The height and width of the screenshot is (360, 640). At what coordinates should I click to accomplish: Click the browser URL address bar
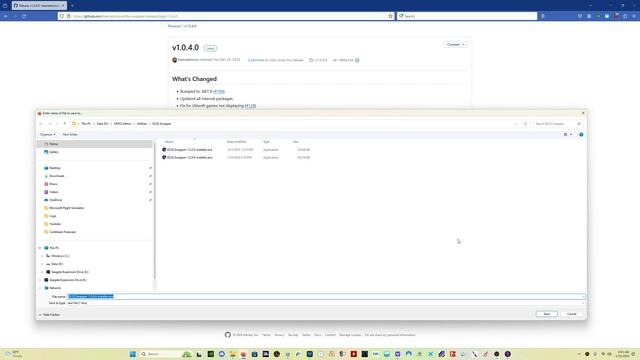[227, 16]
